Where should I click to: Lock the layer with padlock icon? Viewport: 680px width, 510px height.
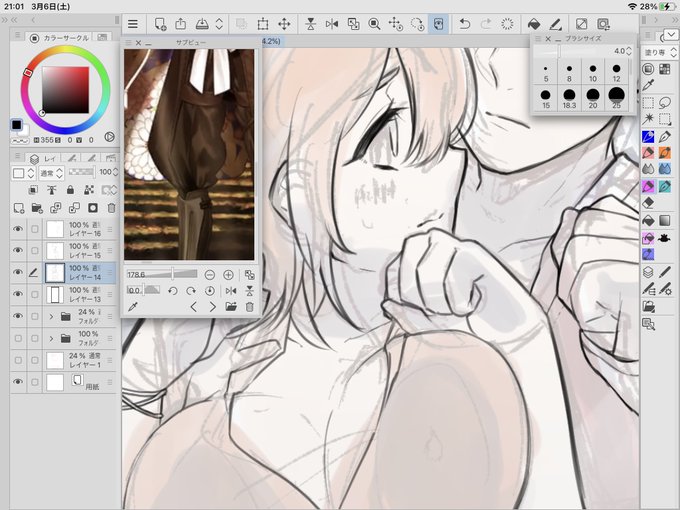tap(70, 190)
